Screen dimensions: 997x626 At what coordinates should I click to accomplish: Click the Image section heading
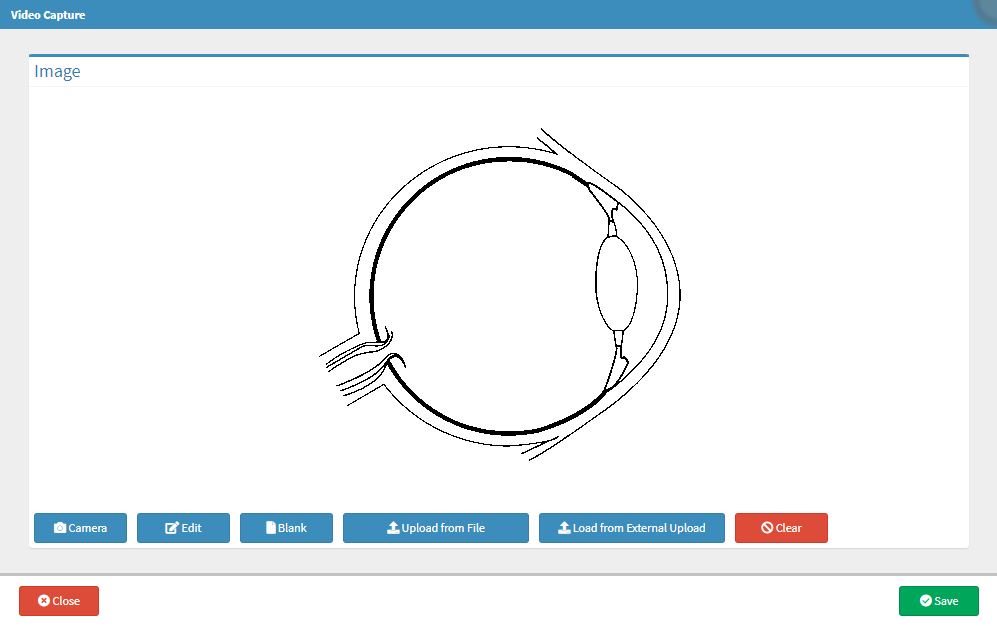(x=57, y=71)
